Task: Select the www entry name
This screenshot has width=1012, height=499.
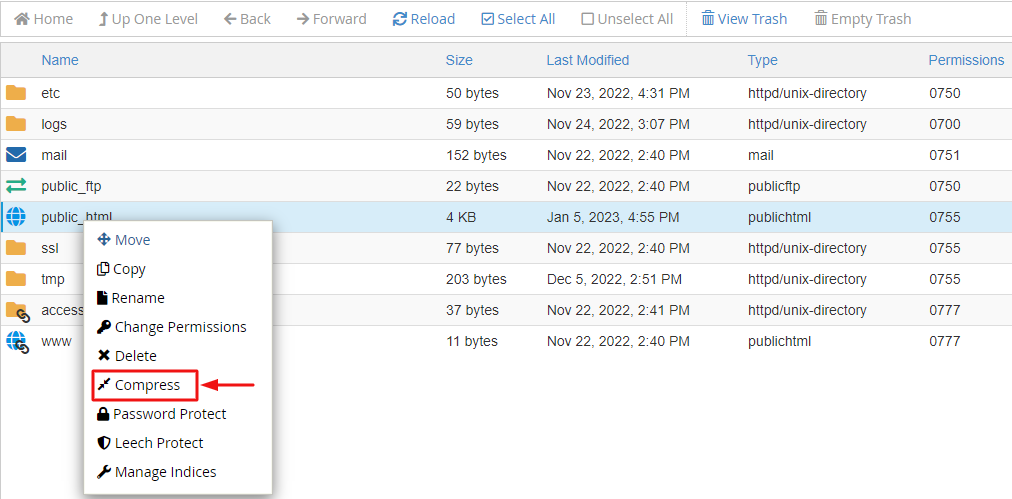Action: (56, 341)
